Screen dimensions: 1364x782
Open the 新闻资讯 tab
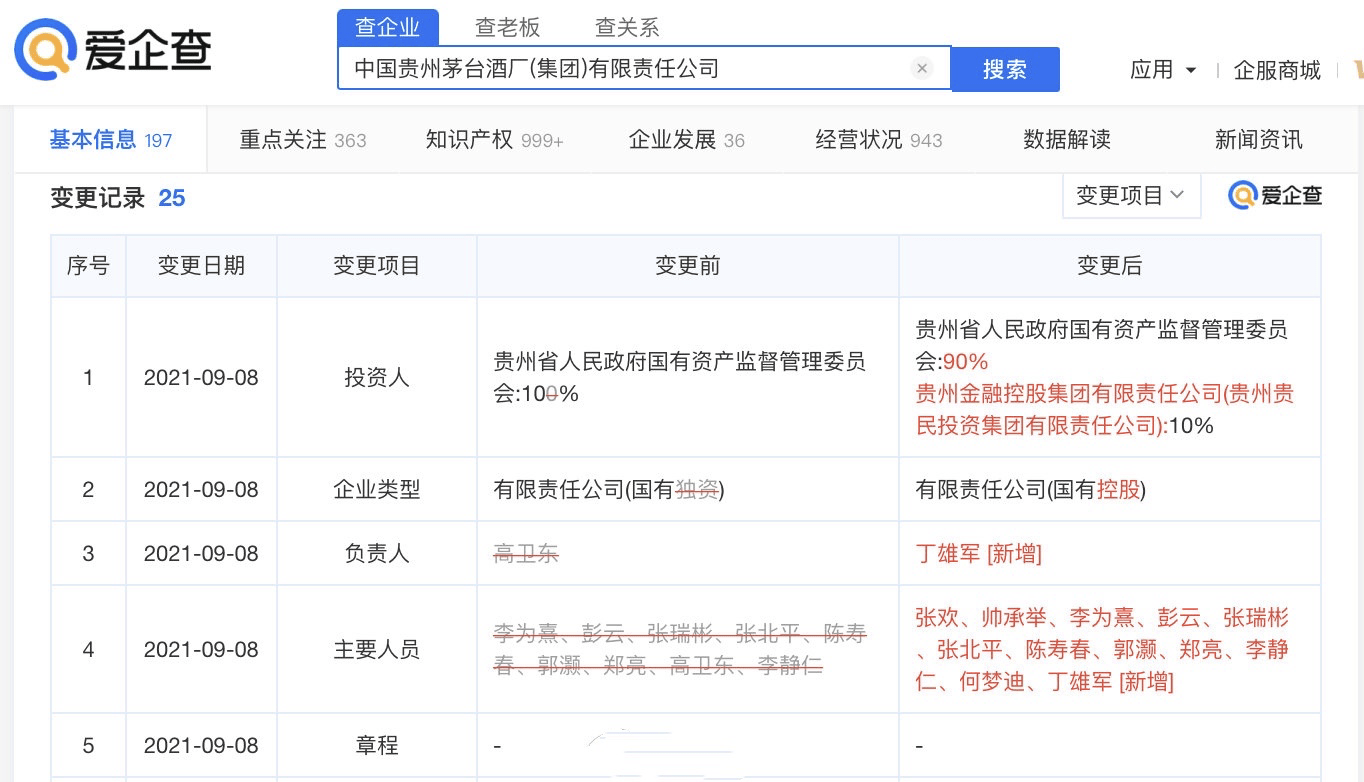pos(1259,140)
